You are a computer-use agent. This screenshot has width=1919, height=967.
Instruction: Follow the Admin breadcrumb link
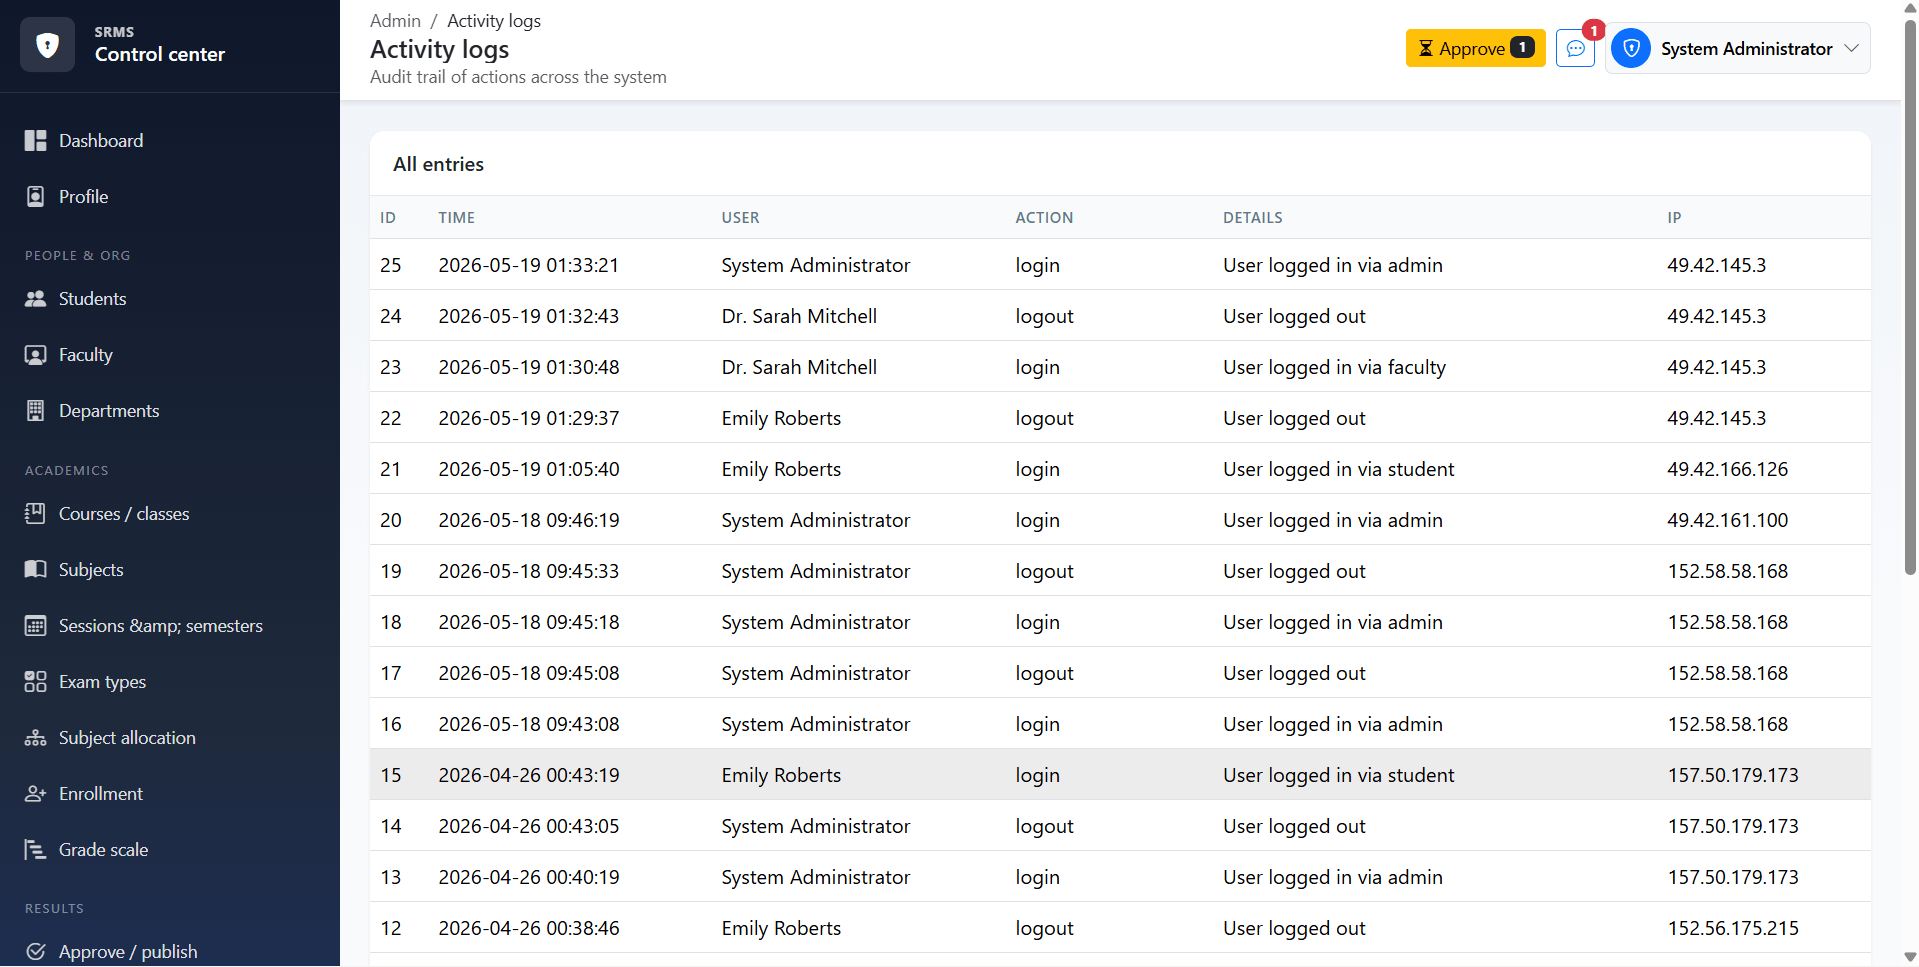point(395,21)
